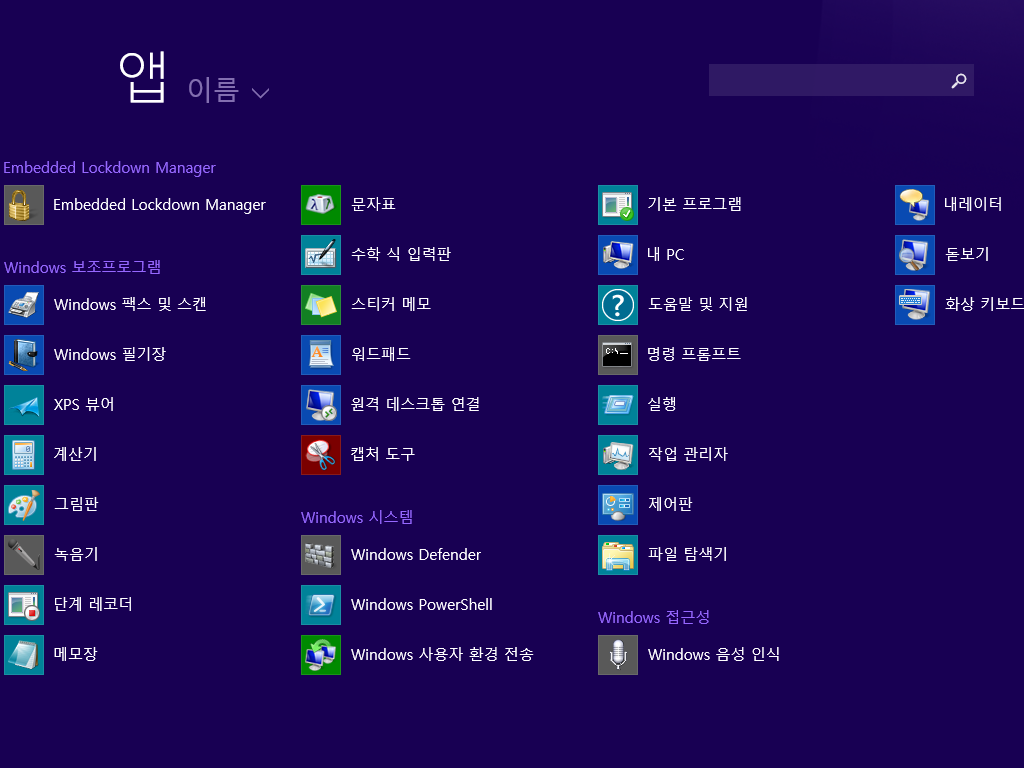Select the Windows 접근성 group header
1024x768 pixels.
(654, 617)
